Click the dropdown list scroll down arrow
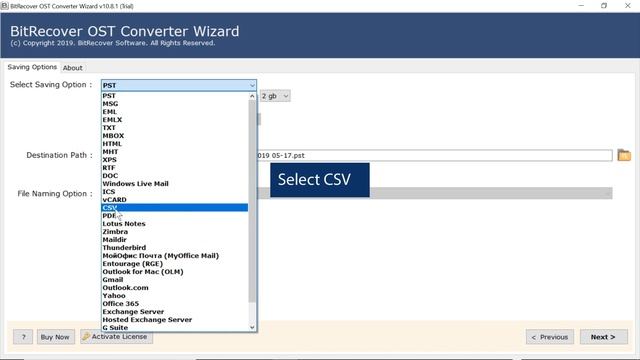This screenshot has width=640, height=360. point(252,327)
